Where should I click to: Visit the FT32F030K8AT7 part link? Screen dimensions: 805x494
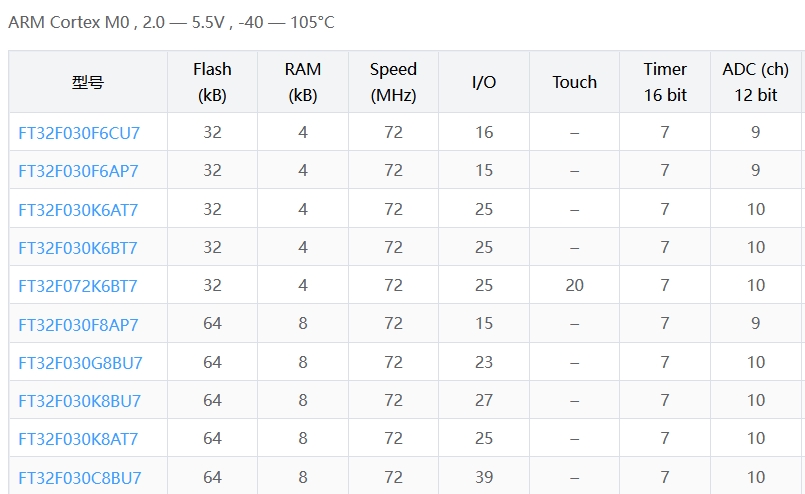pyautogui.click(x=78, y=439)
